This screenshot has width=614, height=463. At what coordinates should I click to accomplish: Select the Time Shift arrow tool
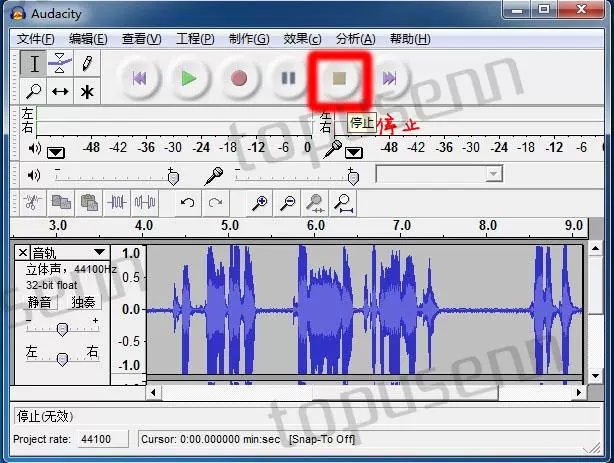click(60, 91)
